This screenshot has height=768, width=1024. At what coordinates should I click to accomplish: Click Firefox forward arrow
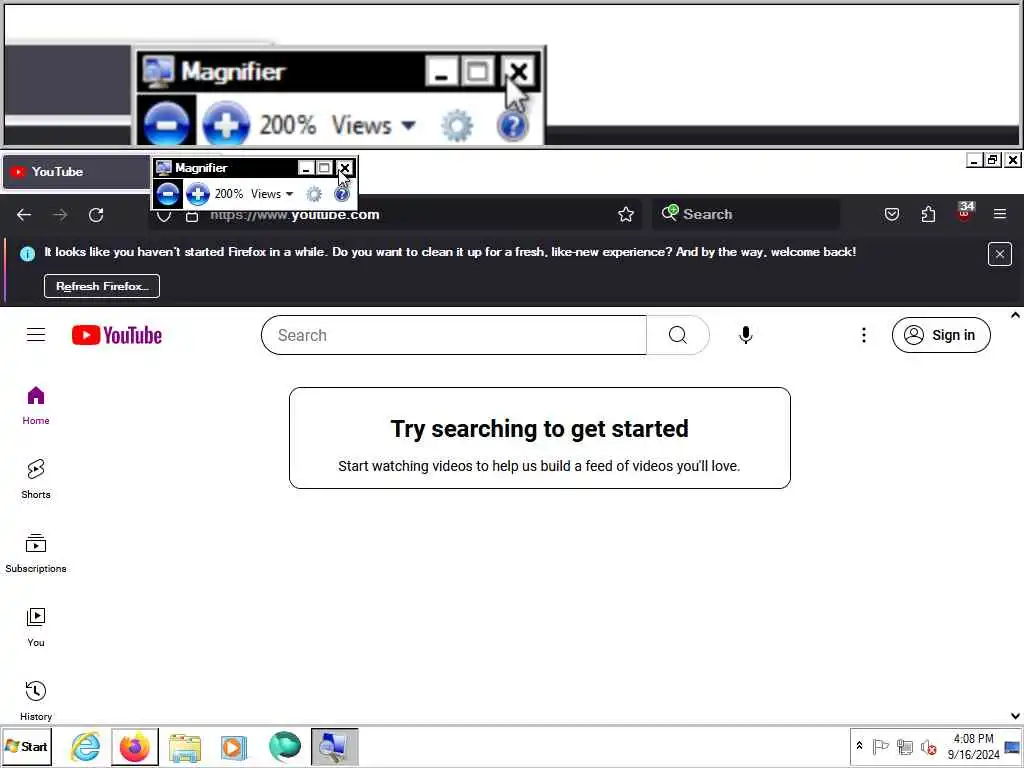[x=60, y=215]
